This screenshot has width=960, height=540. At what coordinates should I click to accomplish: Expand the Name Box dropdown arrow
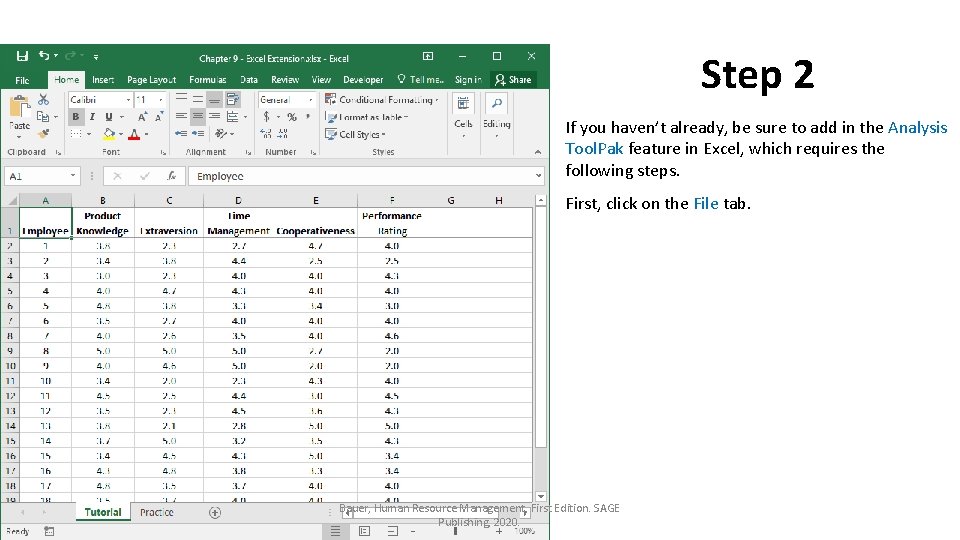(73, 176)
